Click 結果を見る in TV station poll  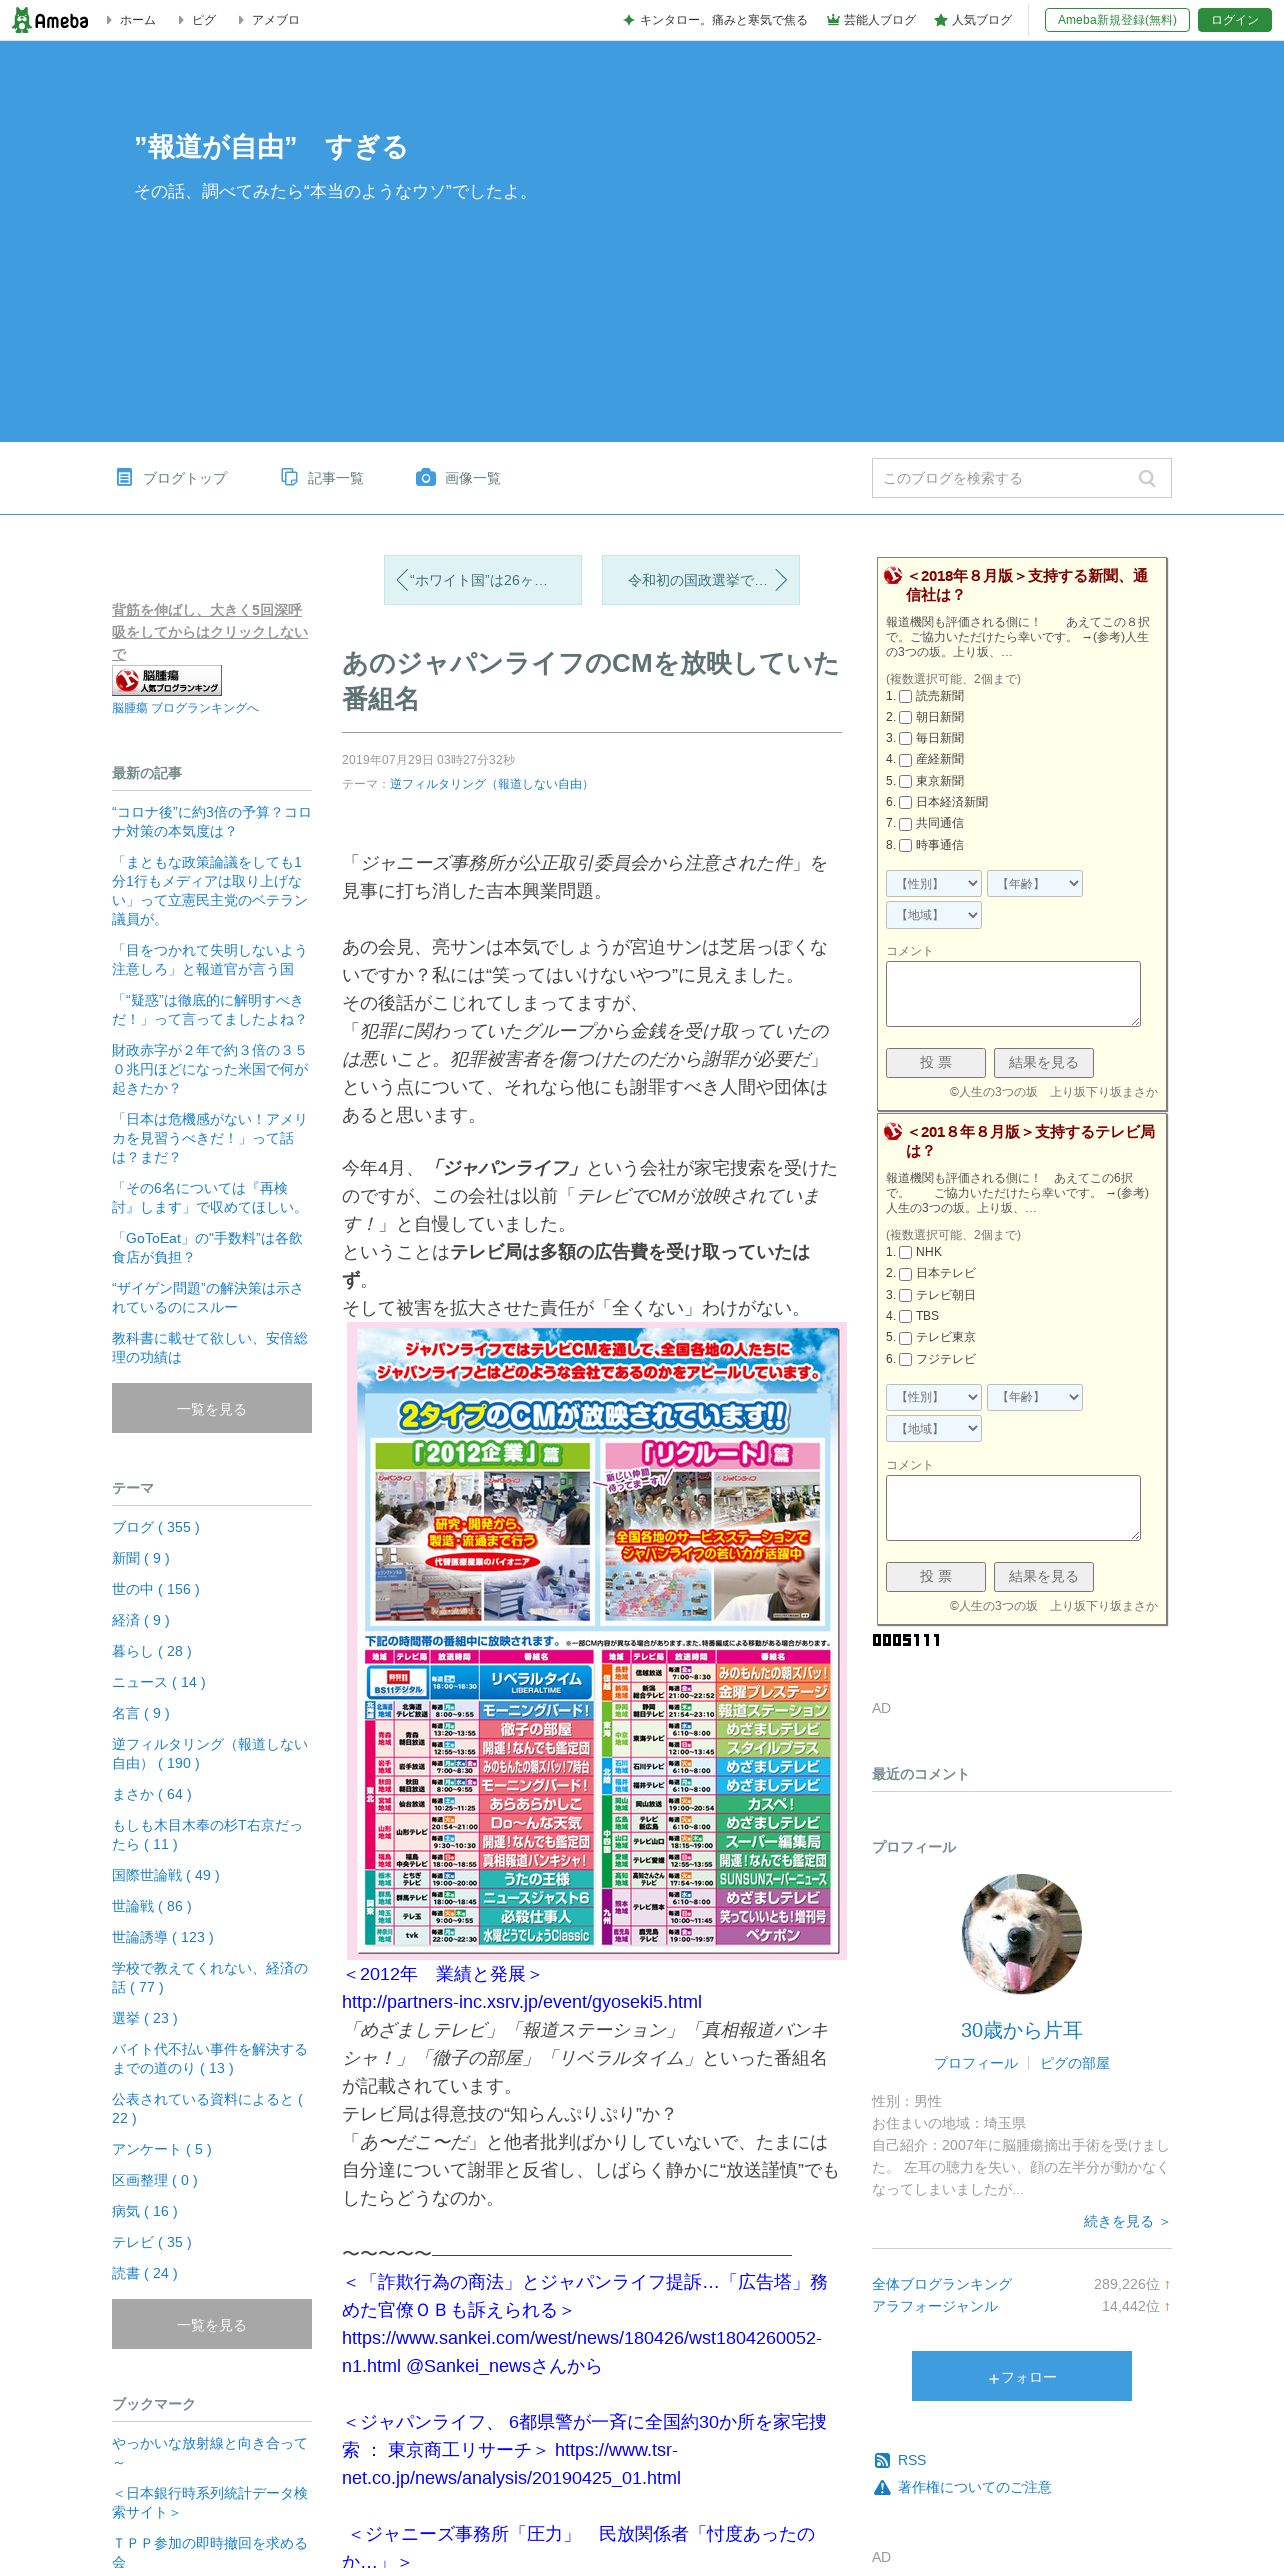click(x=1044, y=1576)
